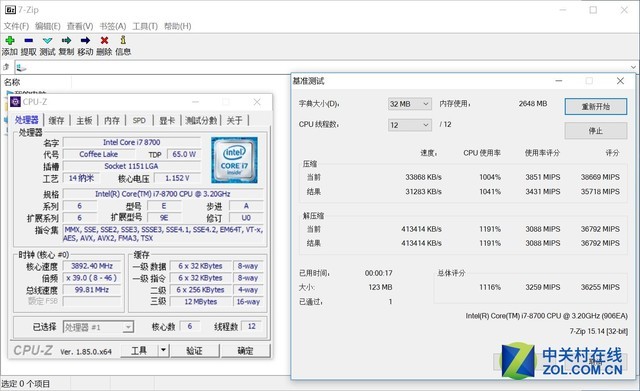
Task: Click the Info (信息) toolbar icon
Action: click(123, 40)
